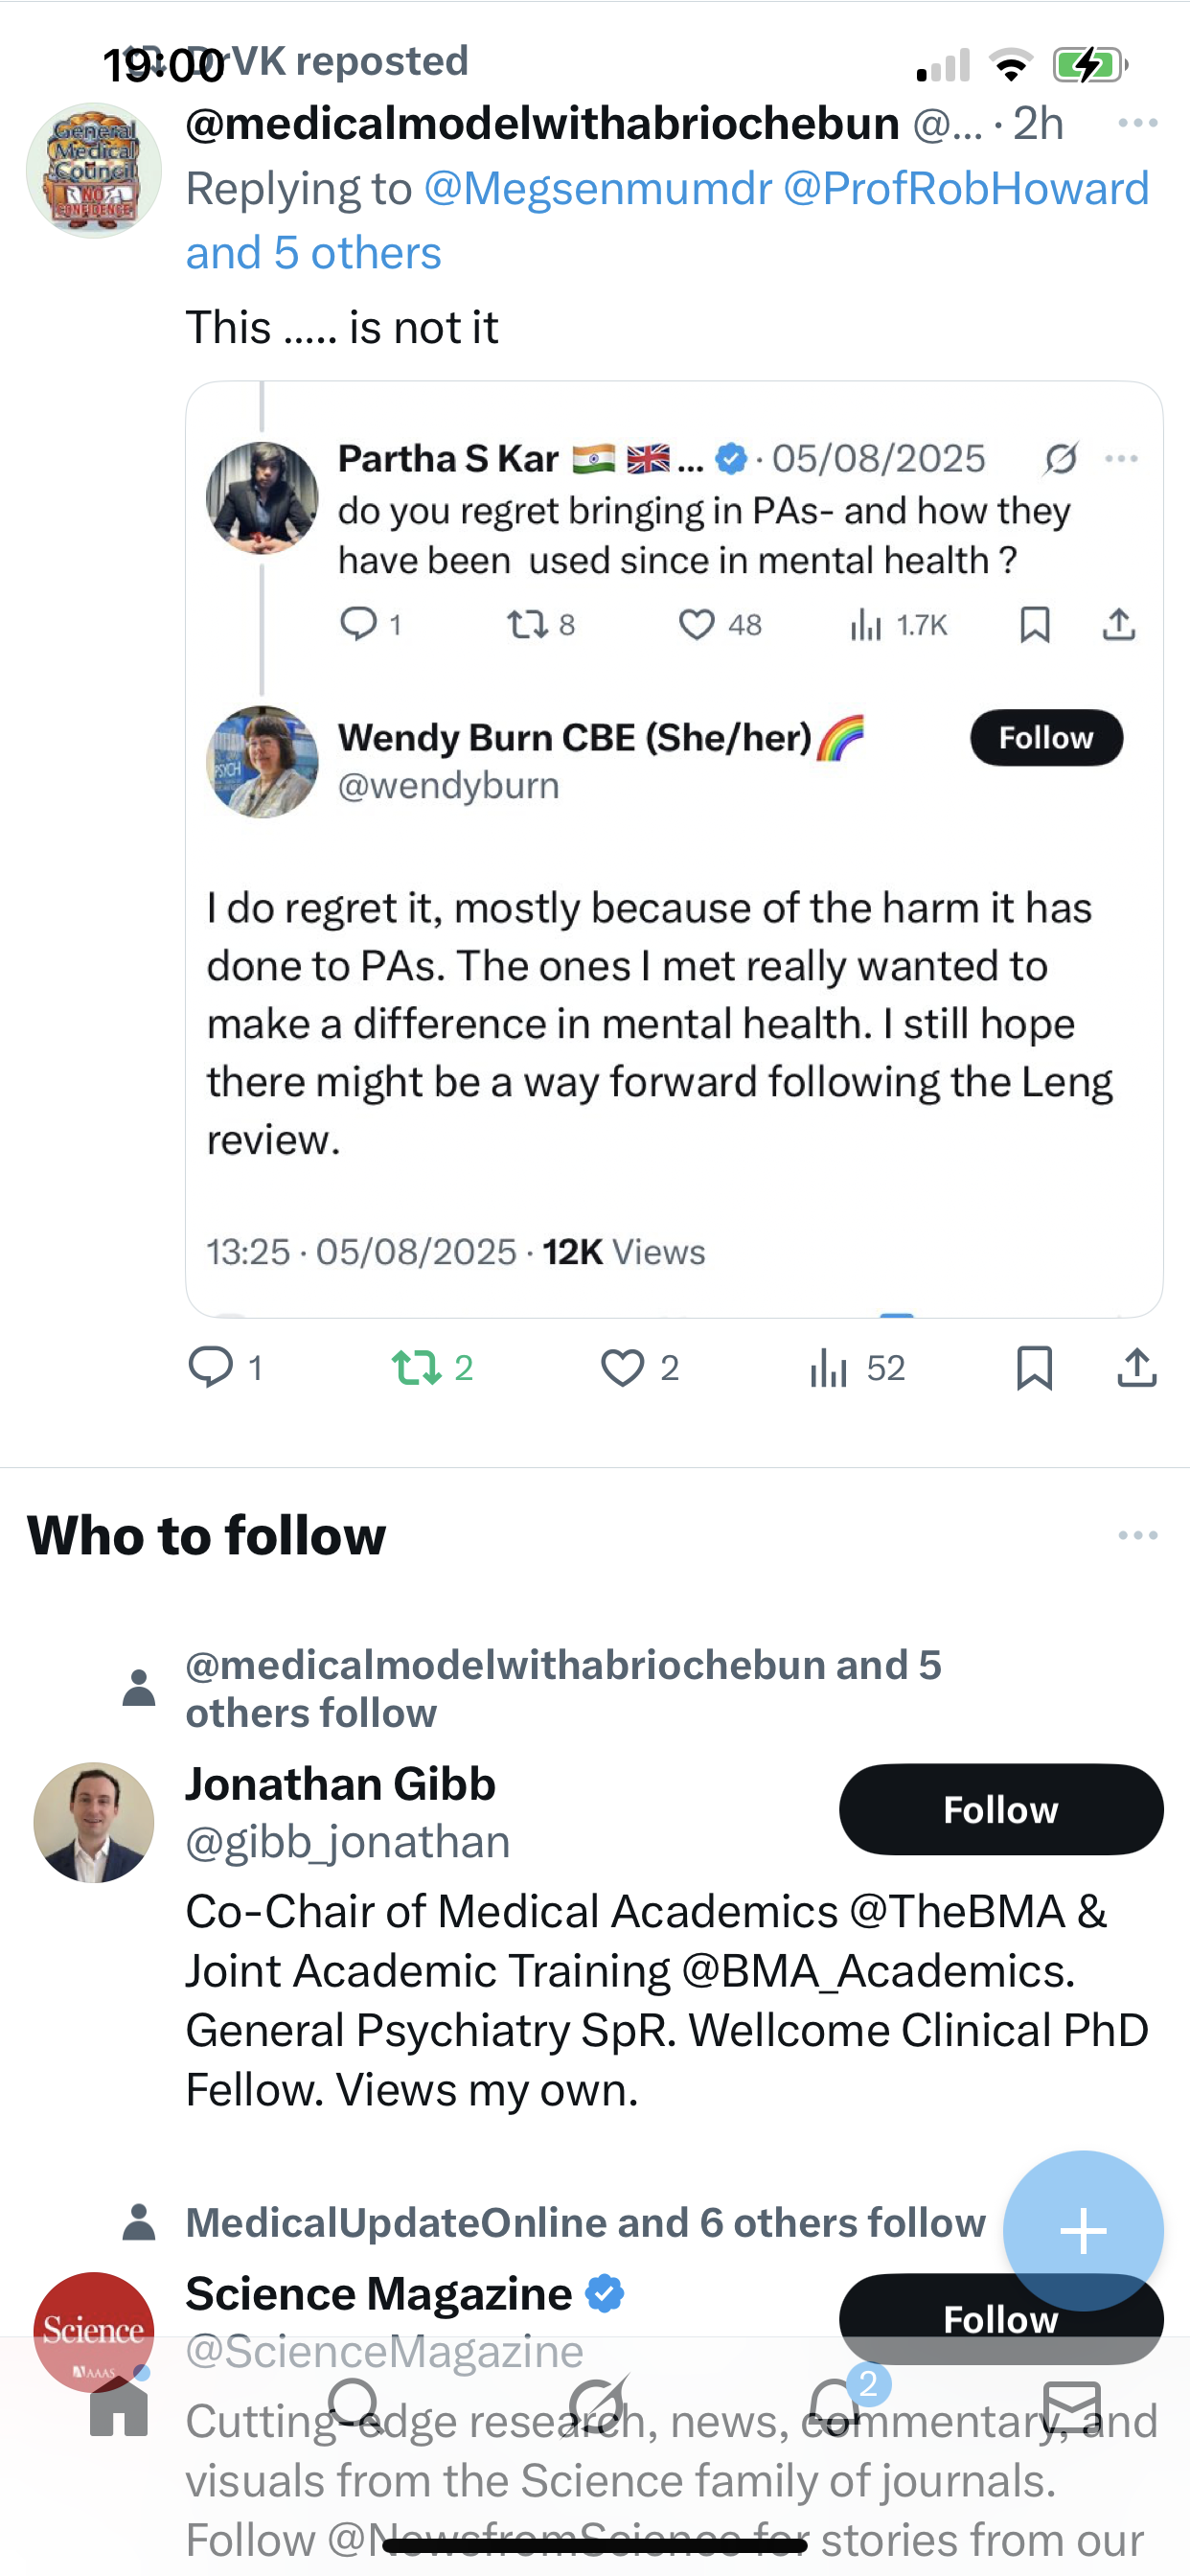Tap the Grok icon on Partha S Kar's tweet

point(1060,458)
